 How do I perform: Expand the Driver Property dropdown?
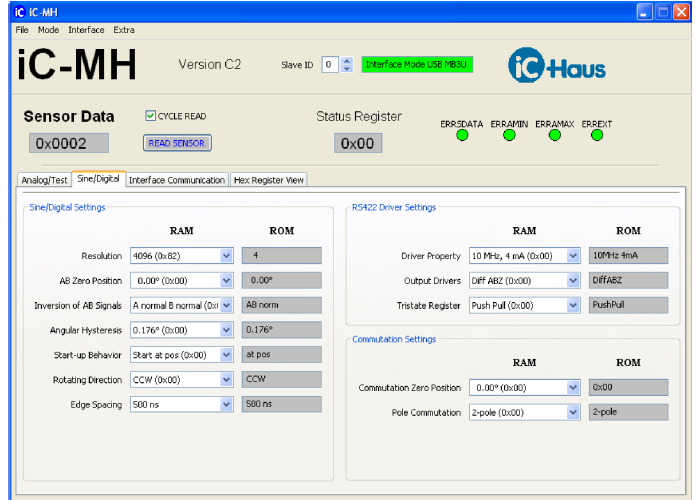click(573, 256)
